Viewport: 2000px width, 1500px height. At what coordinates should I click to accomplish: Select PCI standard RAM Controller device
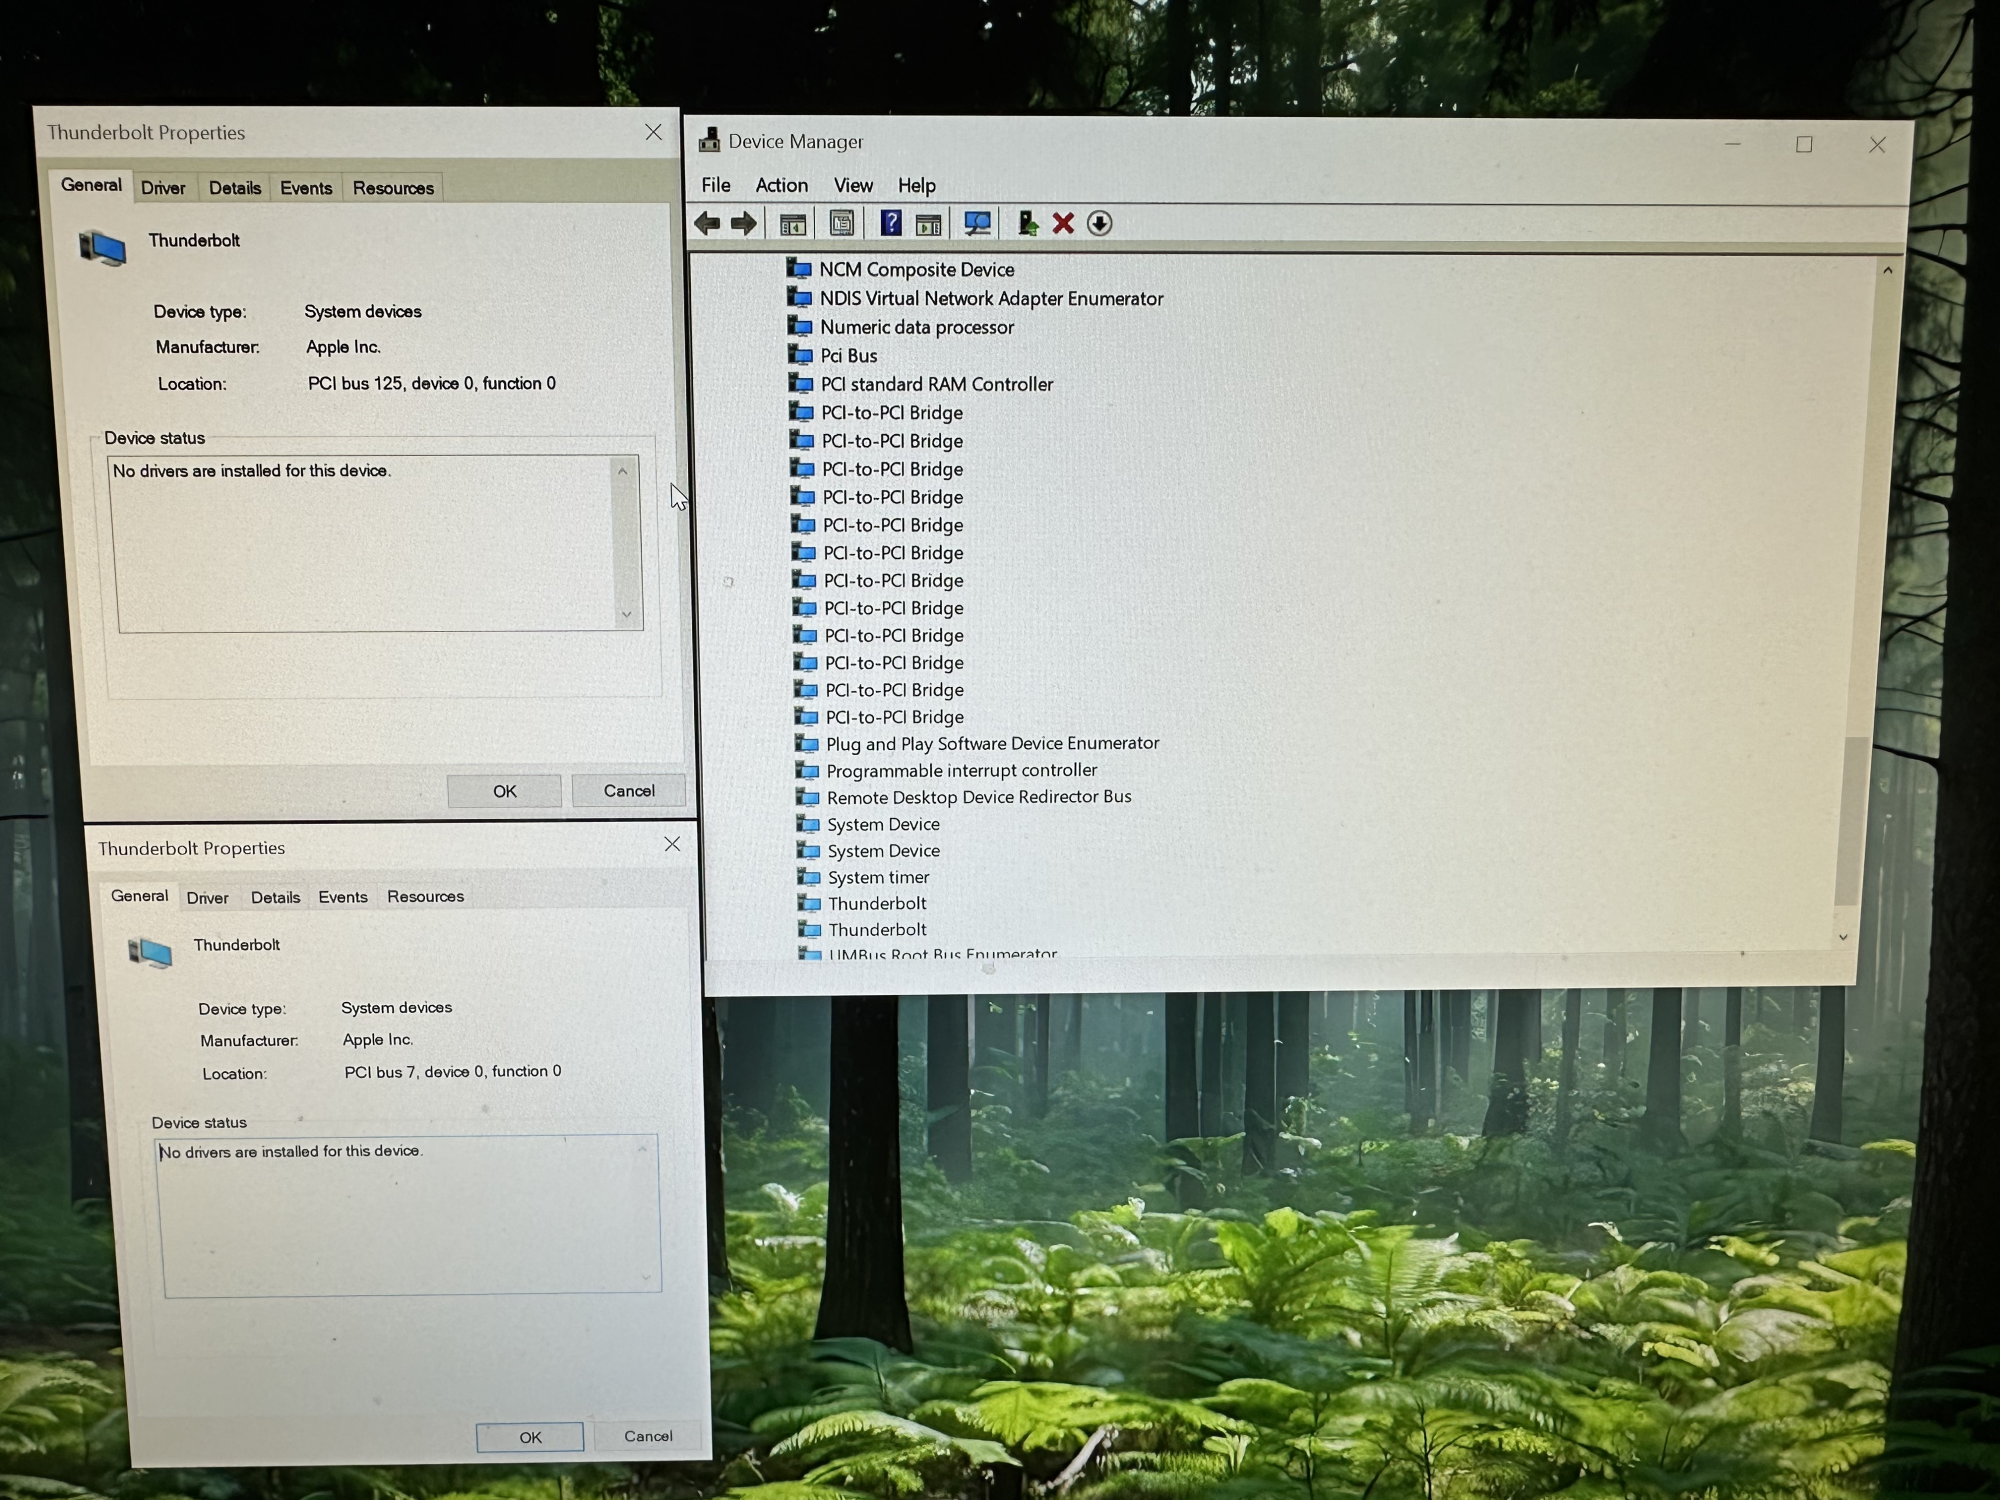[x=936, y=384]
